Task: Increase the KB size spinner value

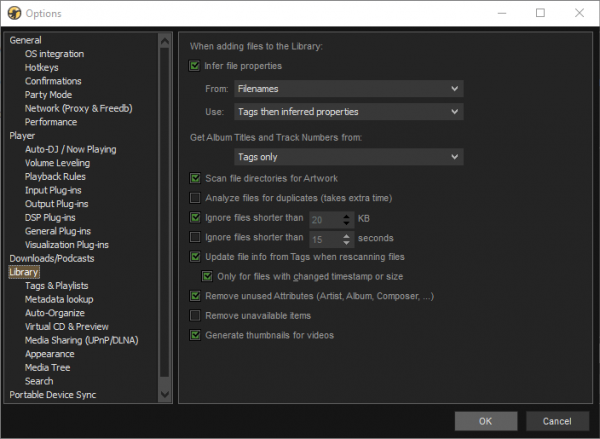Action: (x=346, y=216)
